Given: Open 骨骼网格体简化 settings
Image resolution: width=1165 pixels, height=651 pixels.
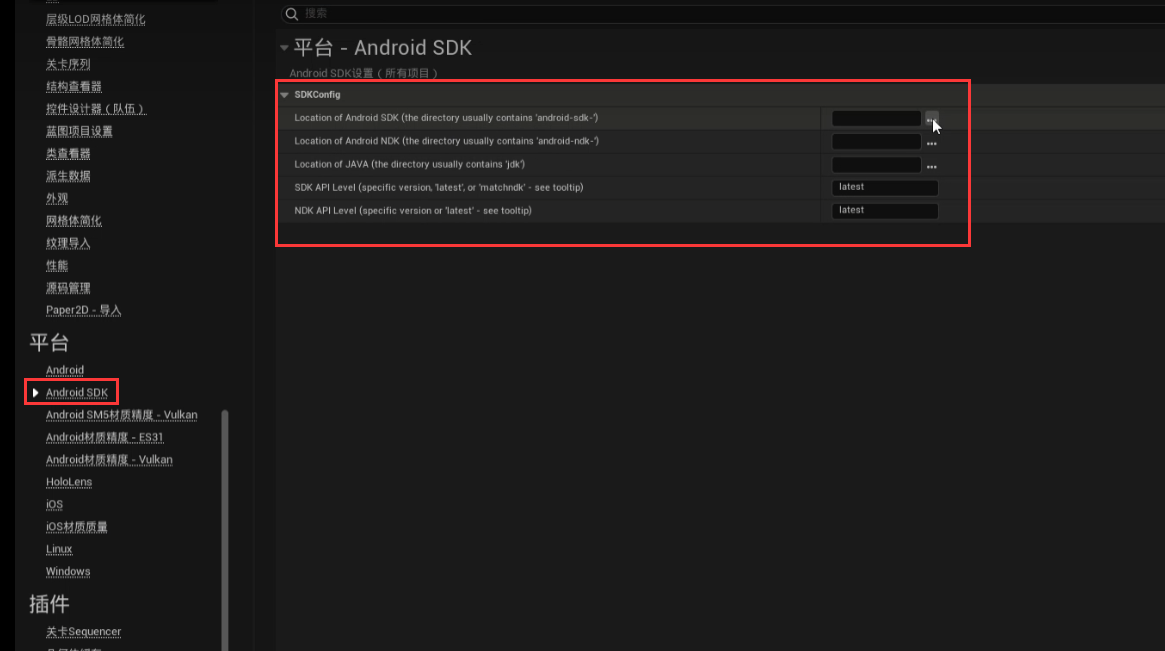Looking at the screenshot, I should pyautogui.click(x=85, y=42).
